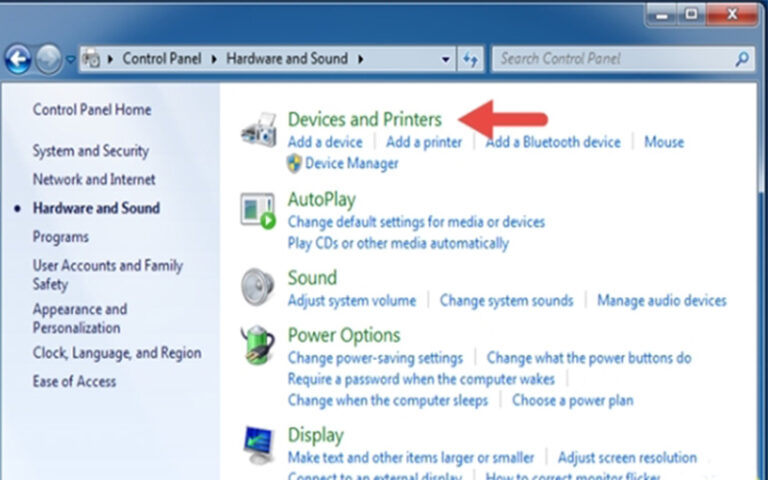
Task: Click the Display monitor icon
Action: [x=259, y=445]
